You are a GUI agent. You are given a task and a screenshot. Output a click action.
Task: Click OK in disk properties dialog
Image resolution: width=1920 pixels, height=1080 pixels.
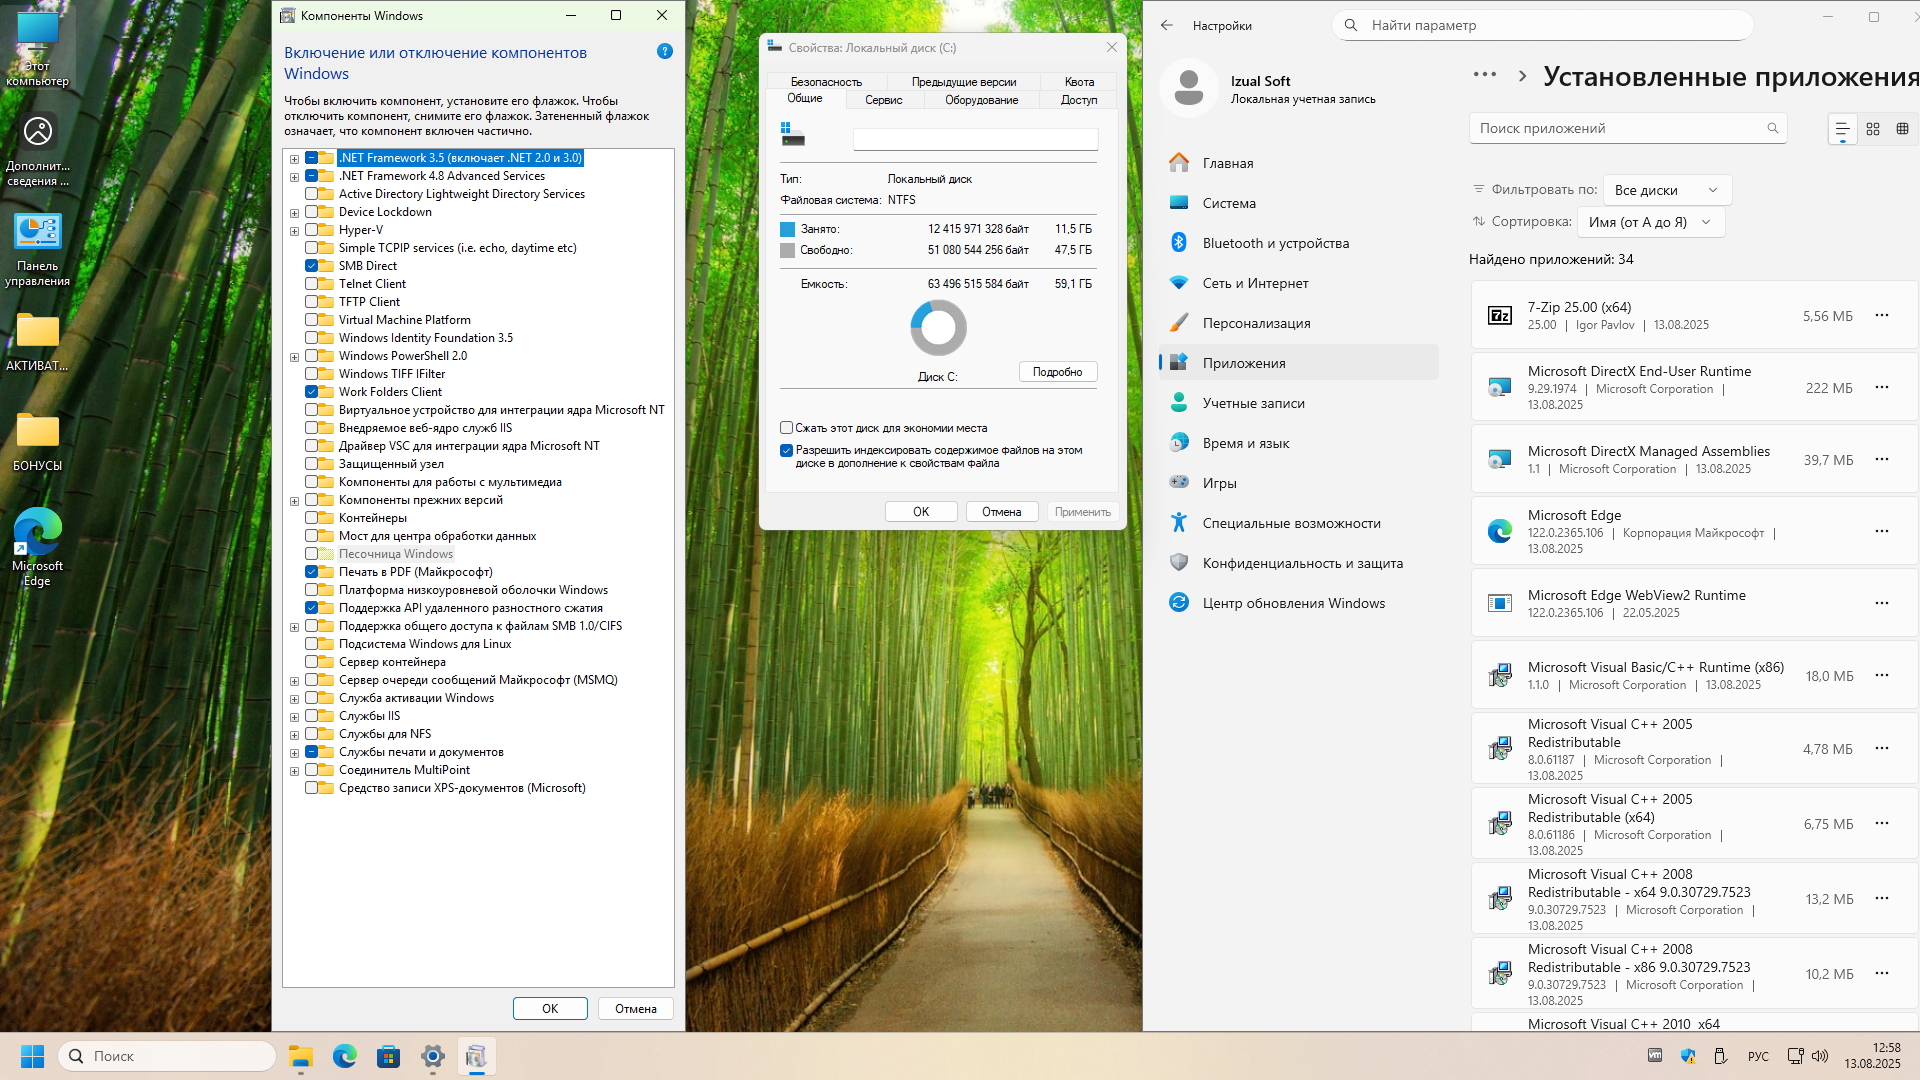click(921, 512)
